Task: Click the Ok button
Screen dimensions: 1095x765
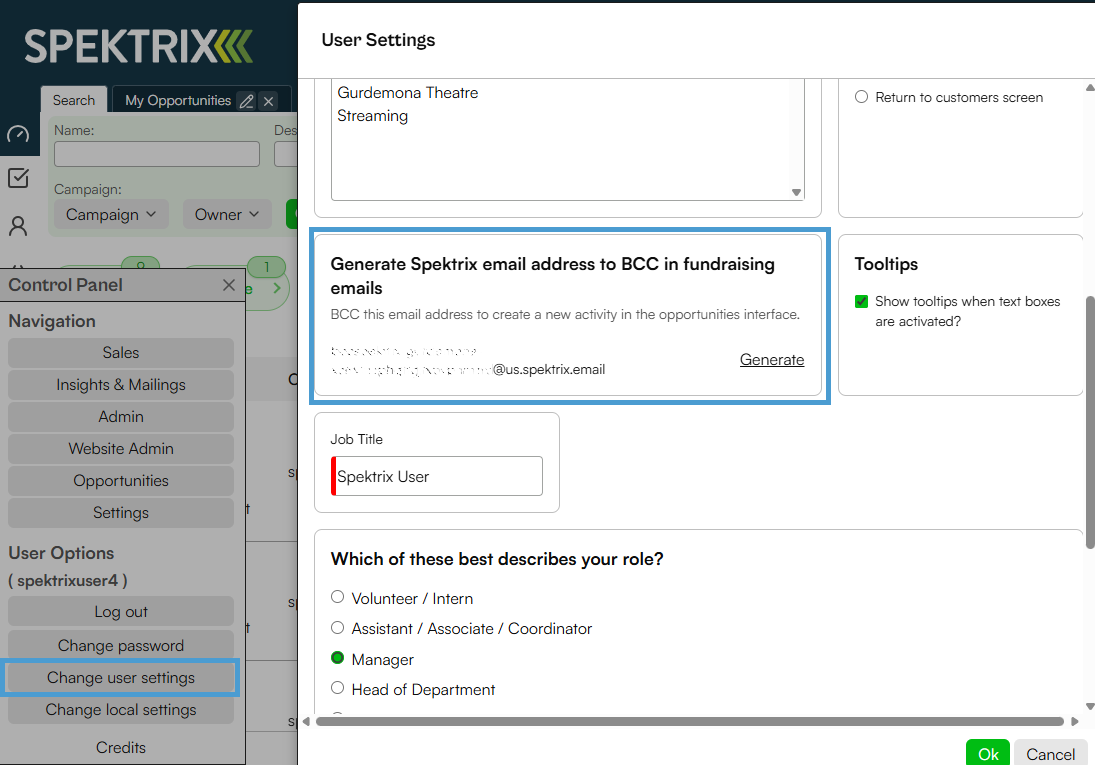Action: coord(988,753)
